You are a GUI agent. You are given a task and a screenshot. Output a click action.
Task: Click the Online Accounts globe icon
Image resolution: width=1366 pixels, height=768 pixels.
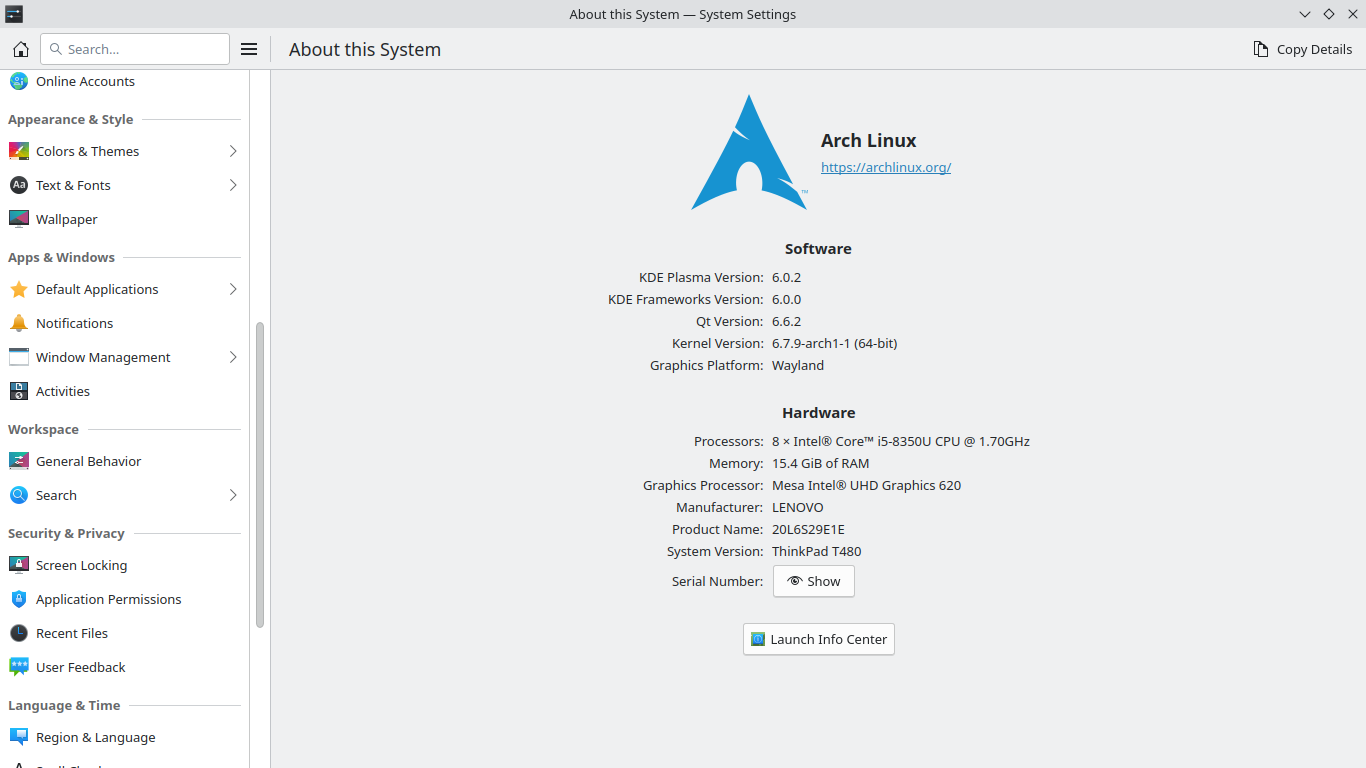click(x=18, y=82)
